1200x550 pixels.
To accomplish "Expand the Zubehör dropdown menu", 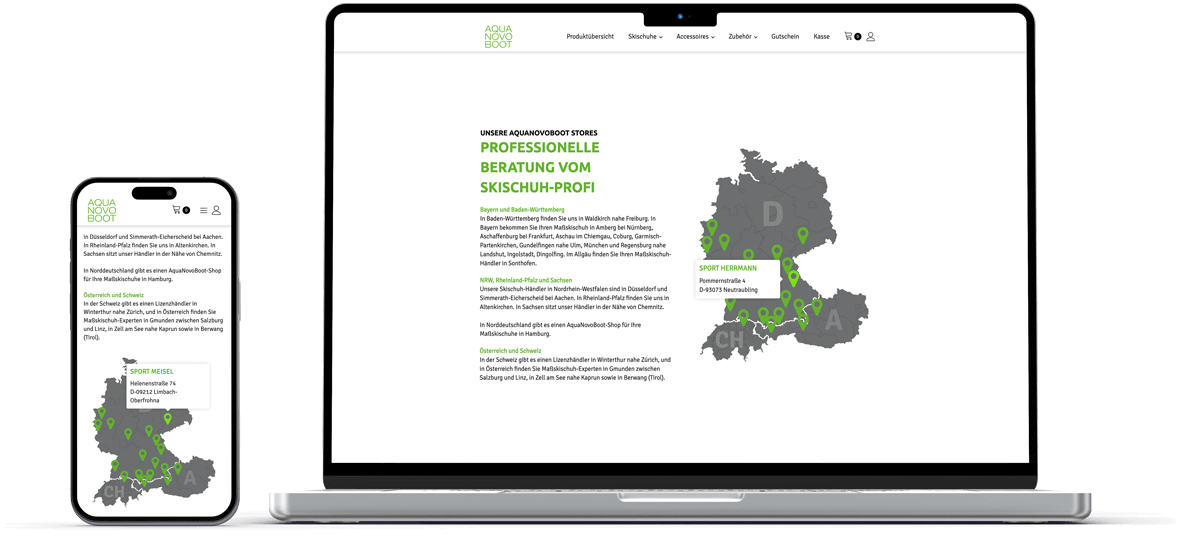I will tap(743, 37).
